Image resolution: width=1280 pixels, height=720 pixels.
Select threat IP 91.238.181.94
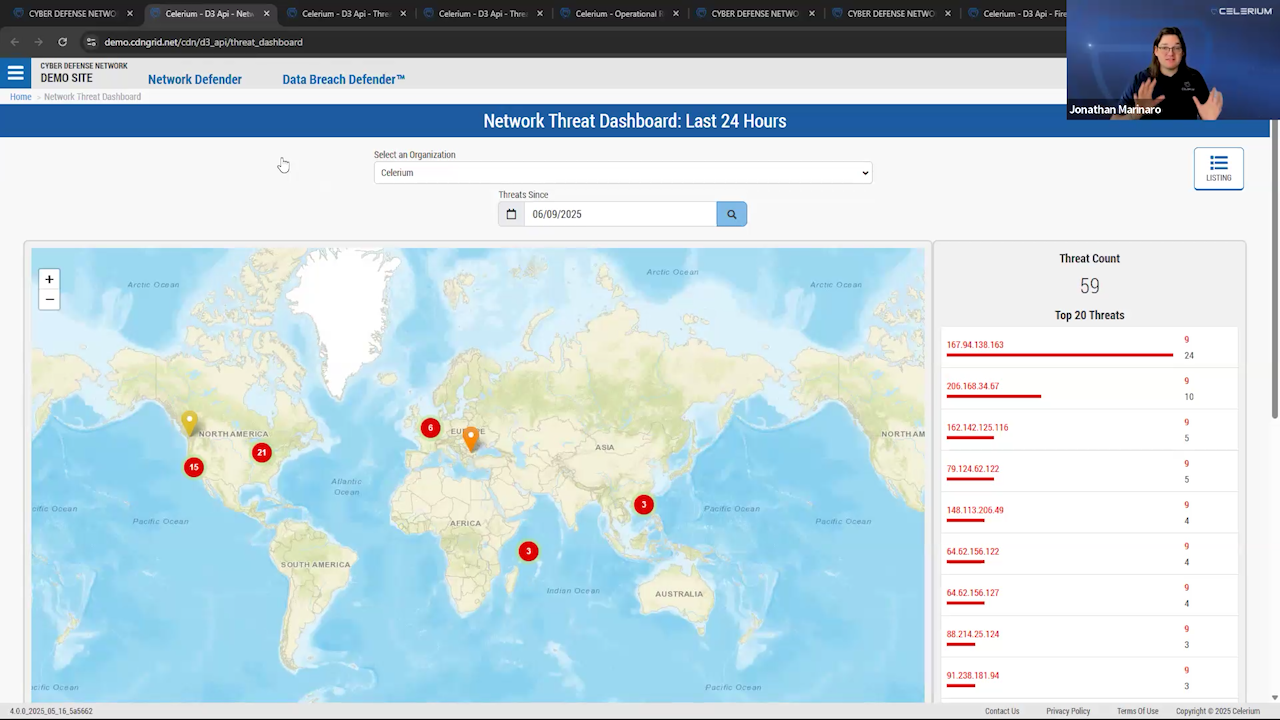click(x=973, y=675)
